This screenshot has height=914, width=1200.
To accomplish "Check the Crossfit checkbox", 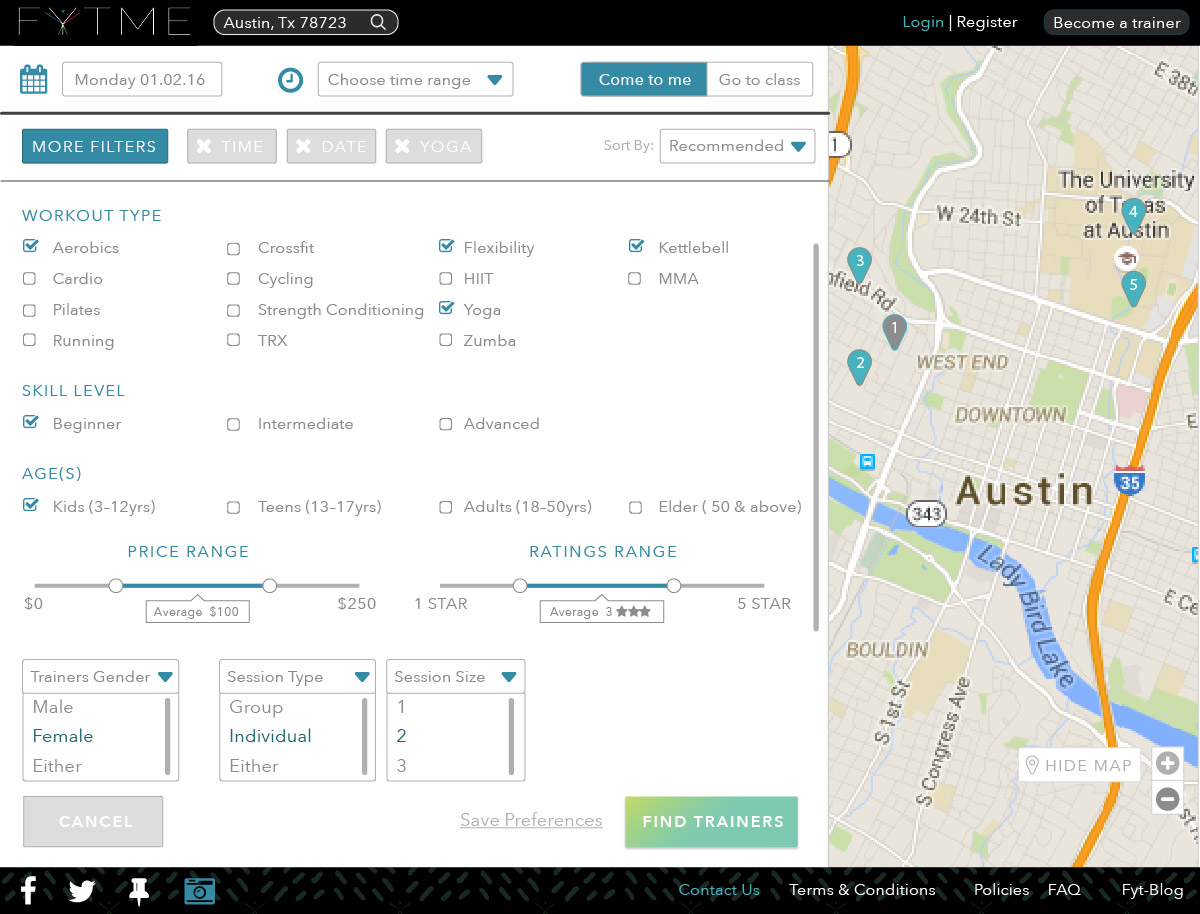I will 233,248.
